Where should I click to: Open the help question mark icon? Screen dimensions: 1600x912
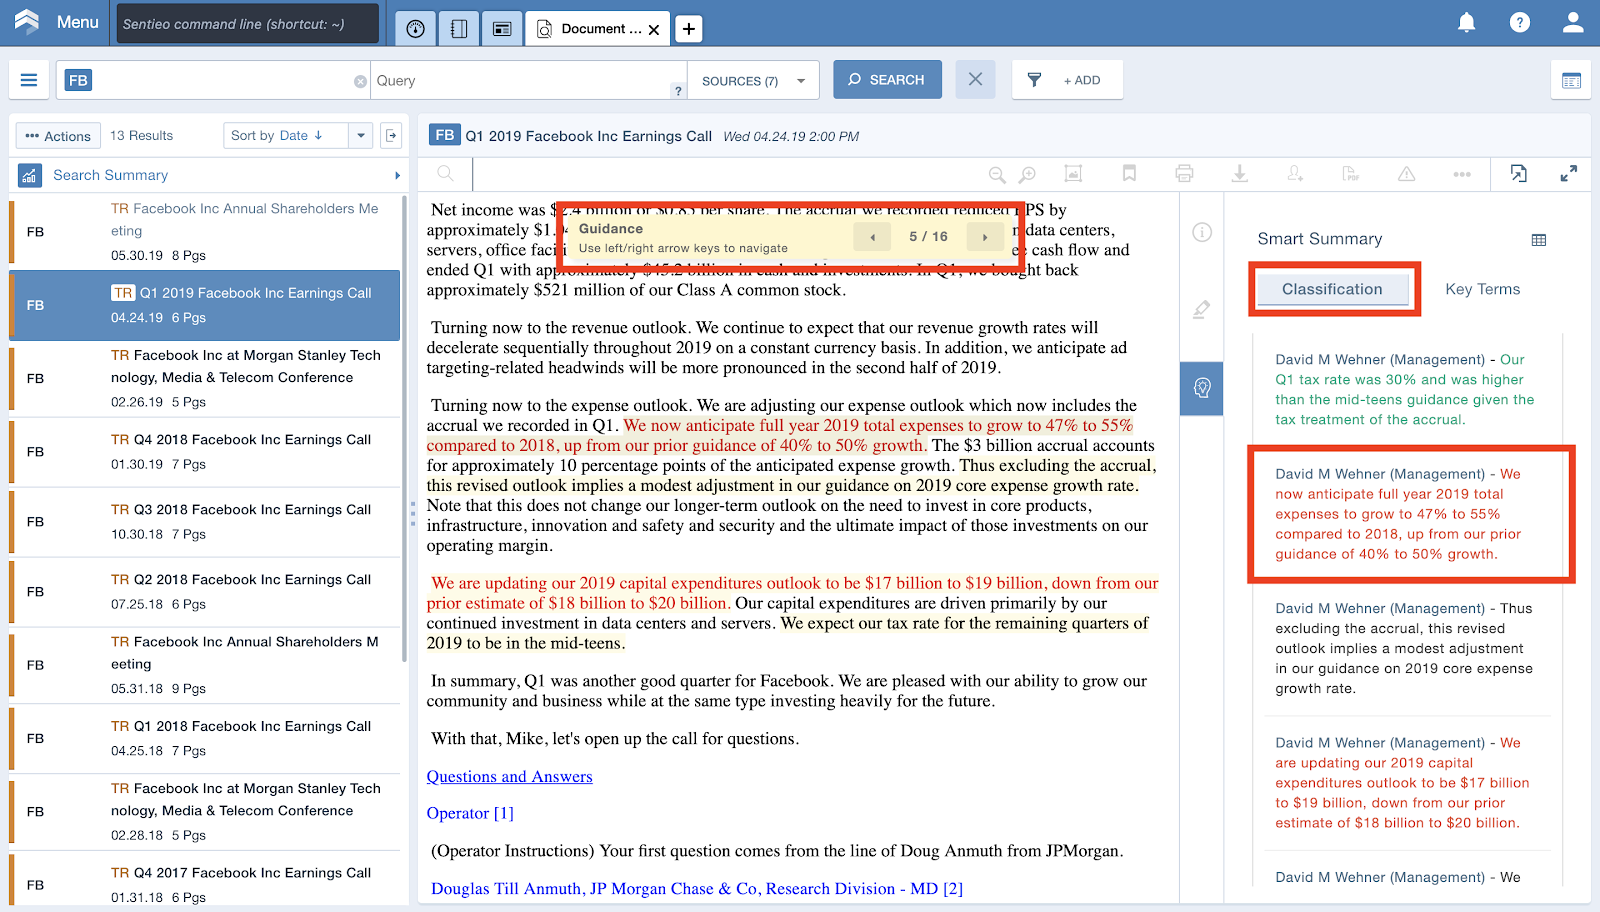click(x=1519, y=22)
